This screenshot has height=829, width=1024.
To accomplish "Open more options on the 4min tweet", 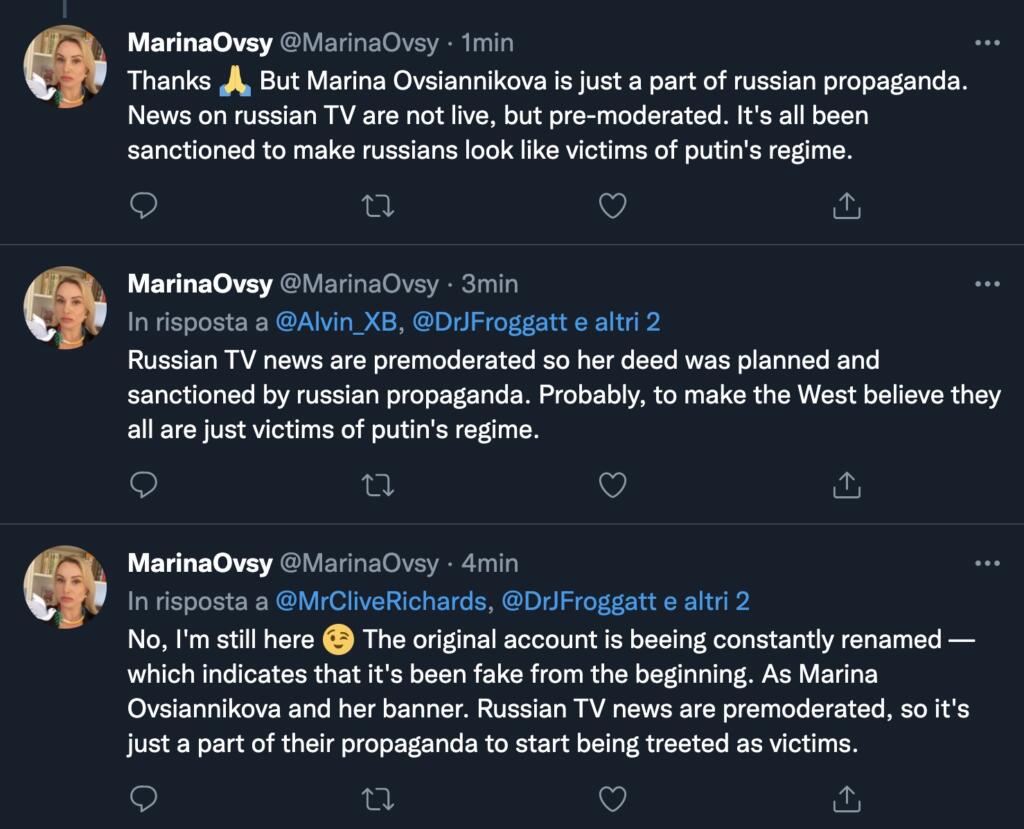I will [x=986, y=564].
